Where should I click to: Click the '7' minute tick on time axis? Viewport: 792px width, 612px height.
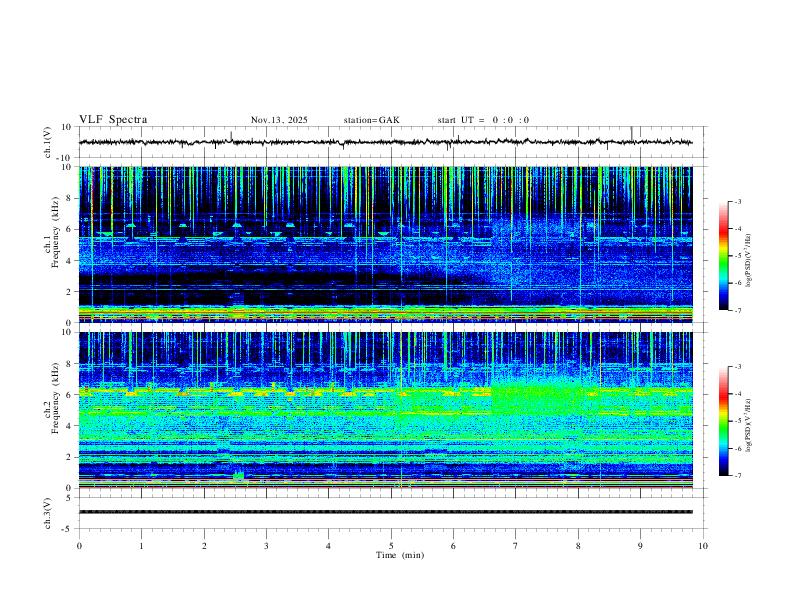coord(516,546)
